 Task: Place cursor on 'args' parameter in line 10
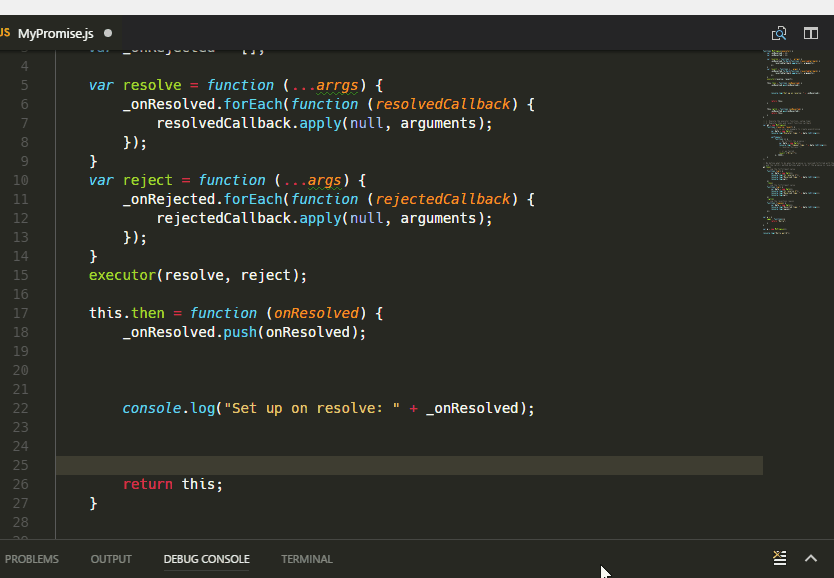(324, 181)
